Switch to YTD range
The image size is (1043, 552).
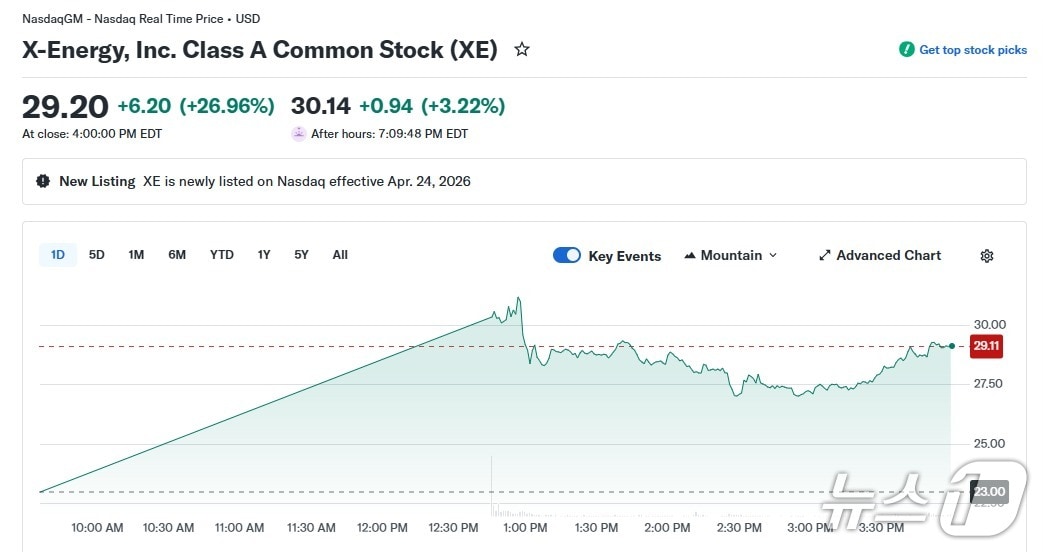coord(221,255)
